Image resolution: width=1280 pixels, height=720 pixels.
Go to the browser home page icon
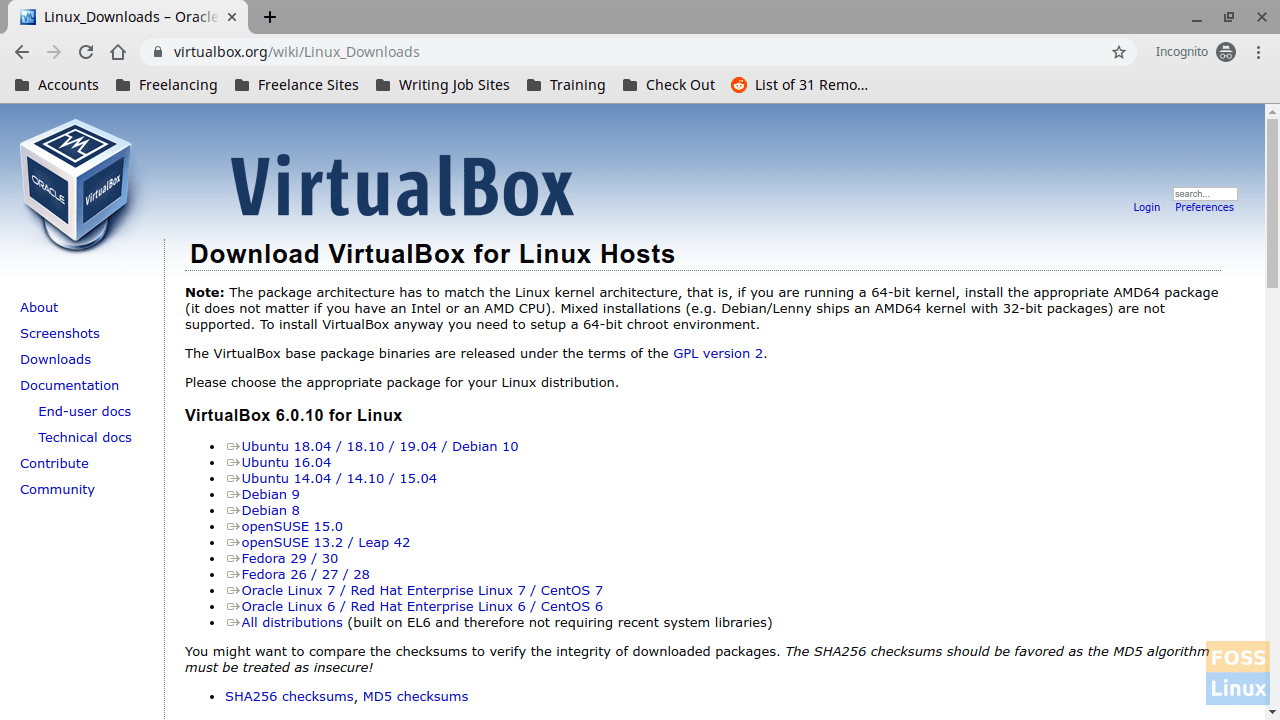118,52
